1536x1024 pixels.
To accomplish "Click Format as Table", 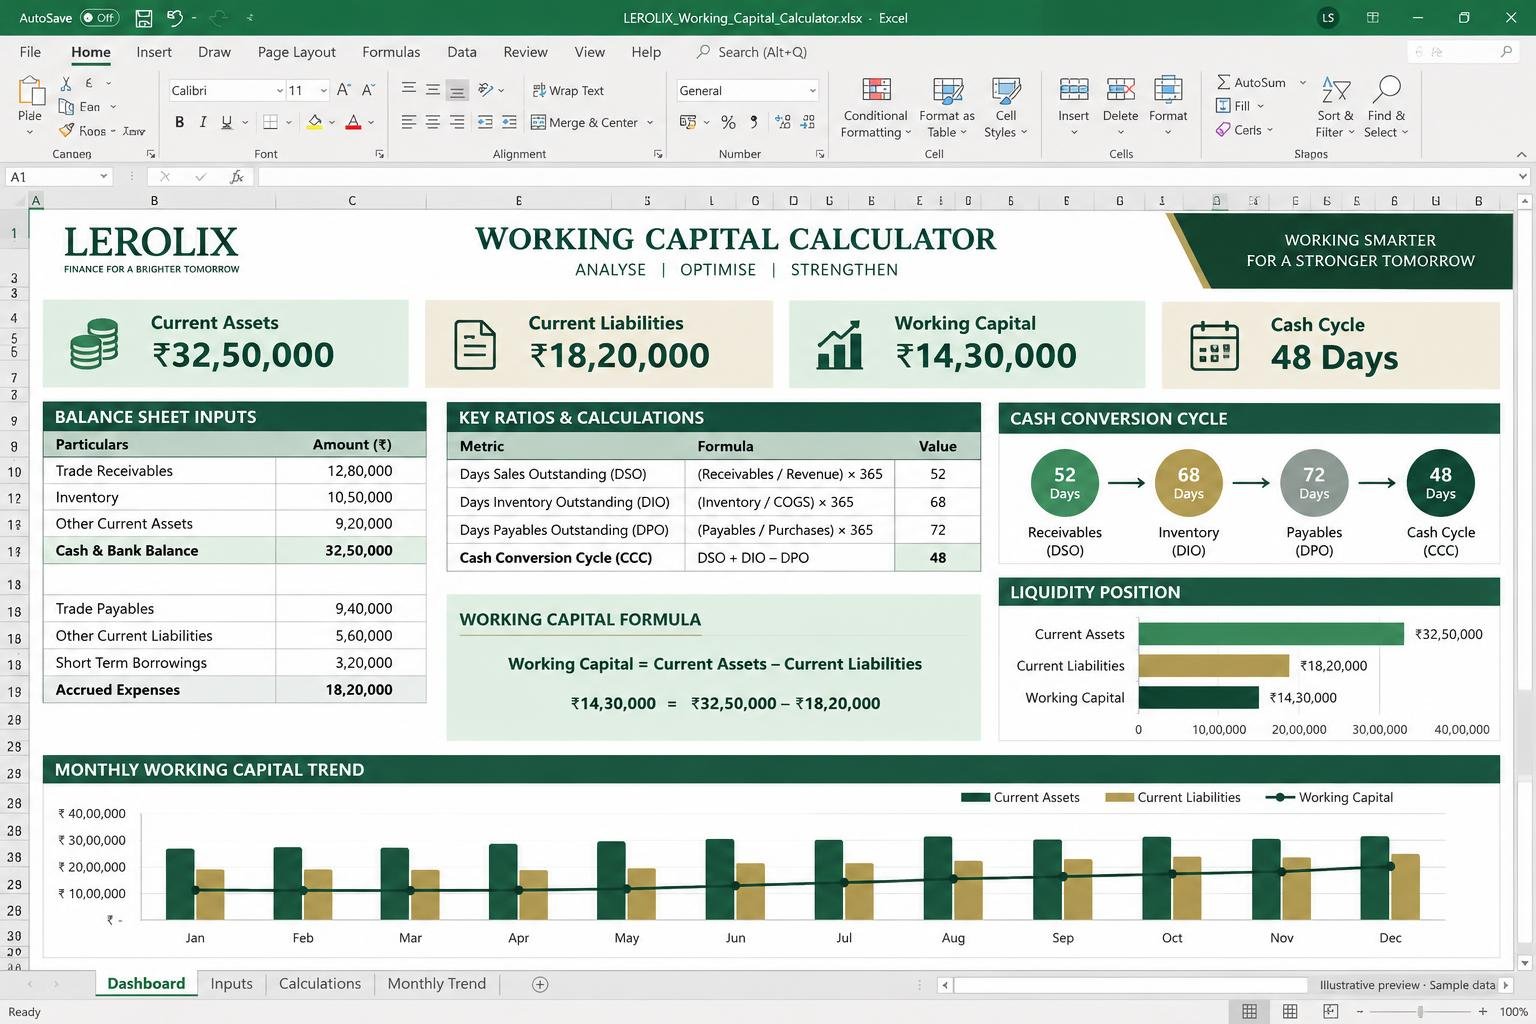I will (946, 108).
